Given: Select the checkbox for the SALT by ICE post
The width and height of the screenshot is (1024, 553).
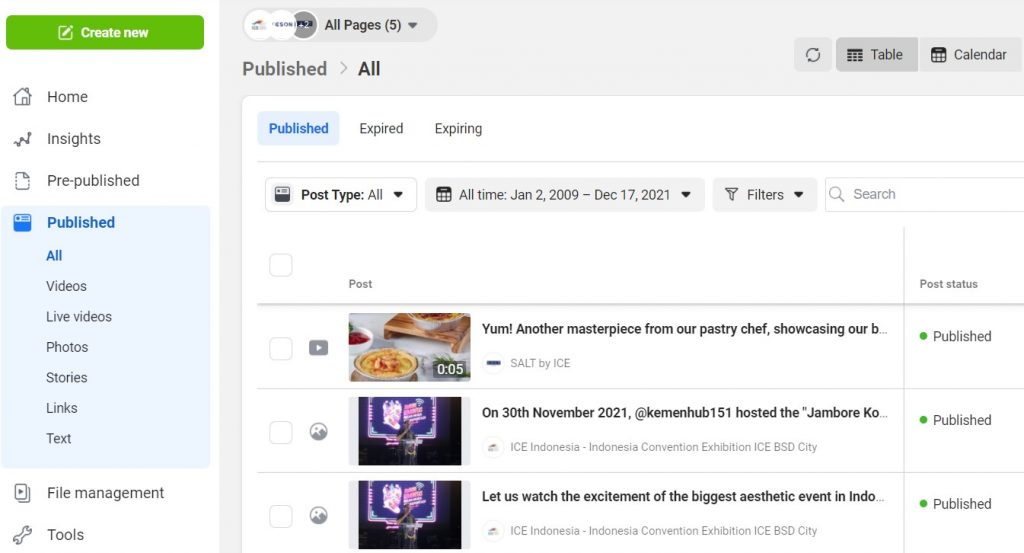Looking at the screenshot, I should tap(281, 348).
